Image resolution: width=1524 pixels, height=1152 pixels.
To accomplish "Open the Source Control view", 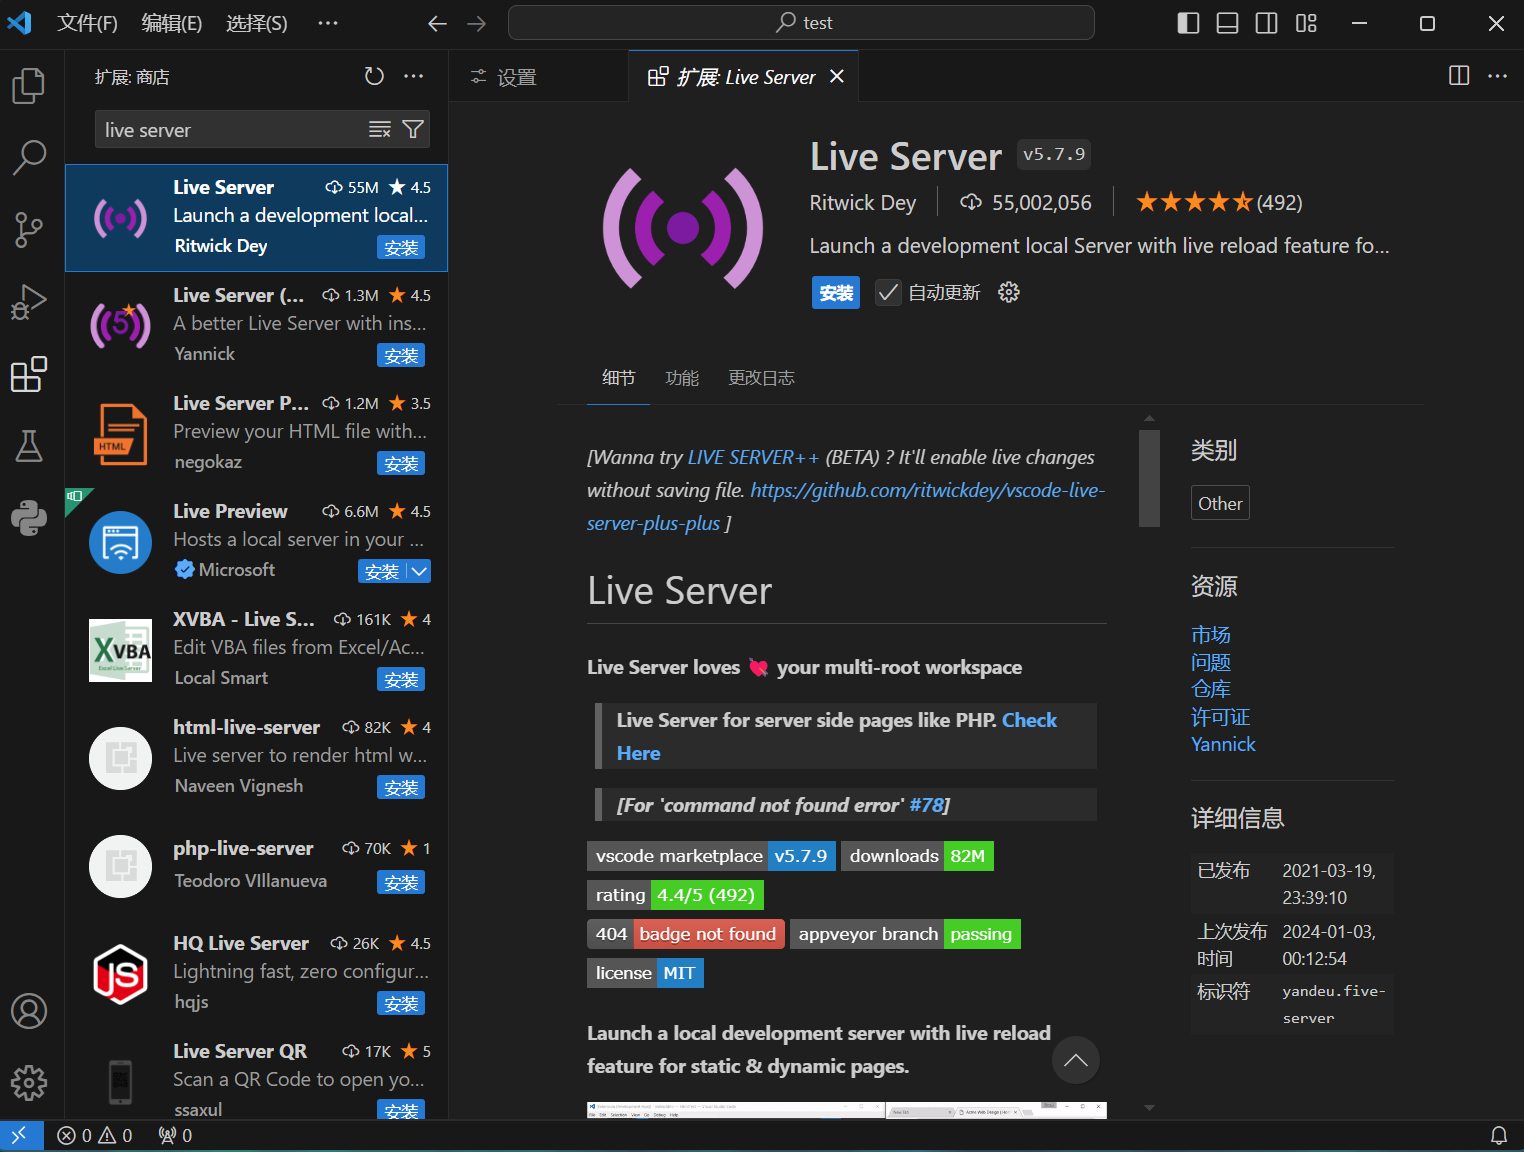I will (x=29, y=230).
